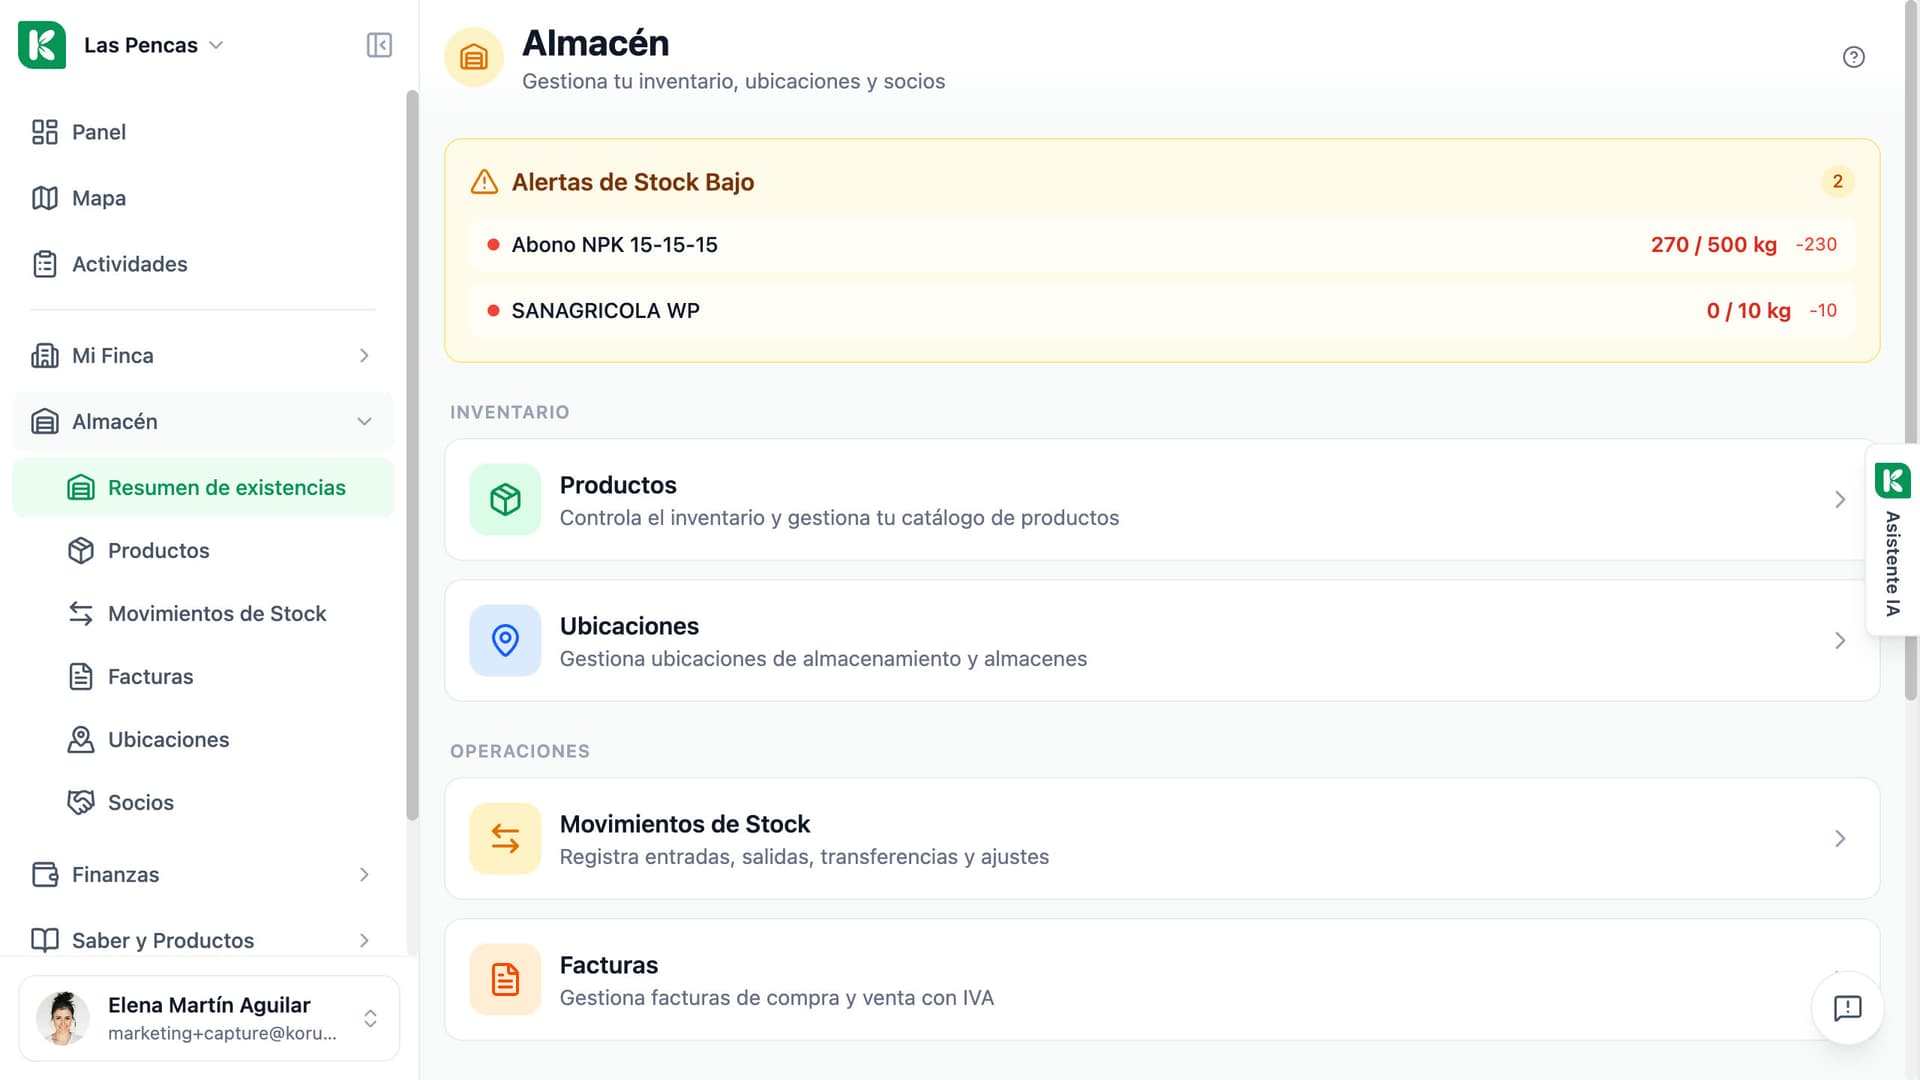Collapse the sidebar with the panel icon
This screenshot has width=1920, height=1080.
click(379, 45)
